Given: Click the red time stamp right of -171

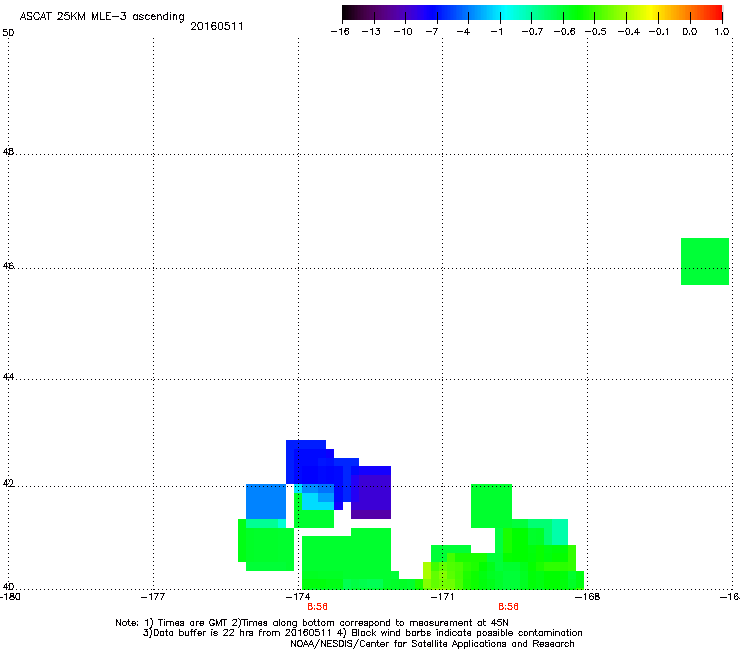Looking at the screenshot, I should click(508, 607).
